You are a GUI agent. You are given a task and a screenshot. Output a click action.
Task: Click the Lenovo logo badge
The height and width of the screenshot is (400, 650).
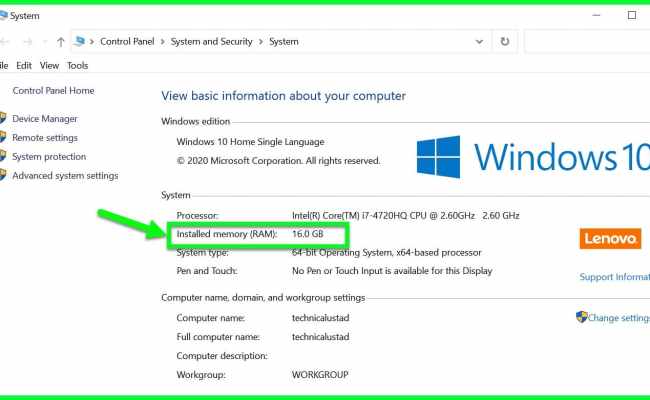click(610, 238)
